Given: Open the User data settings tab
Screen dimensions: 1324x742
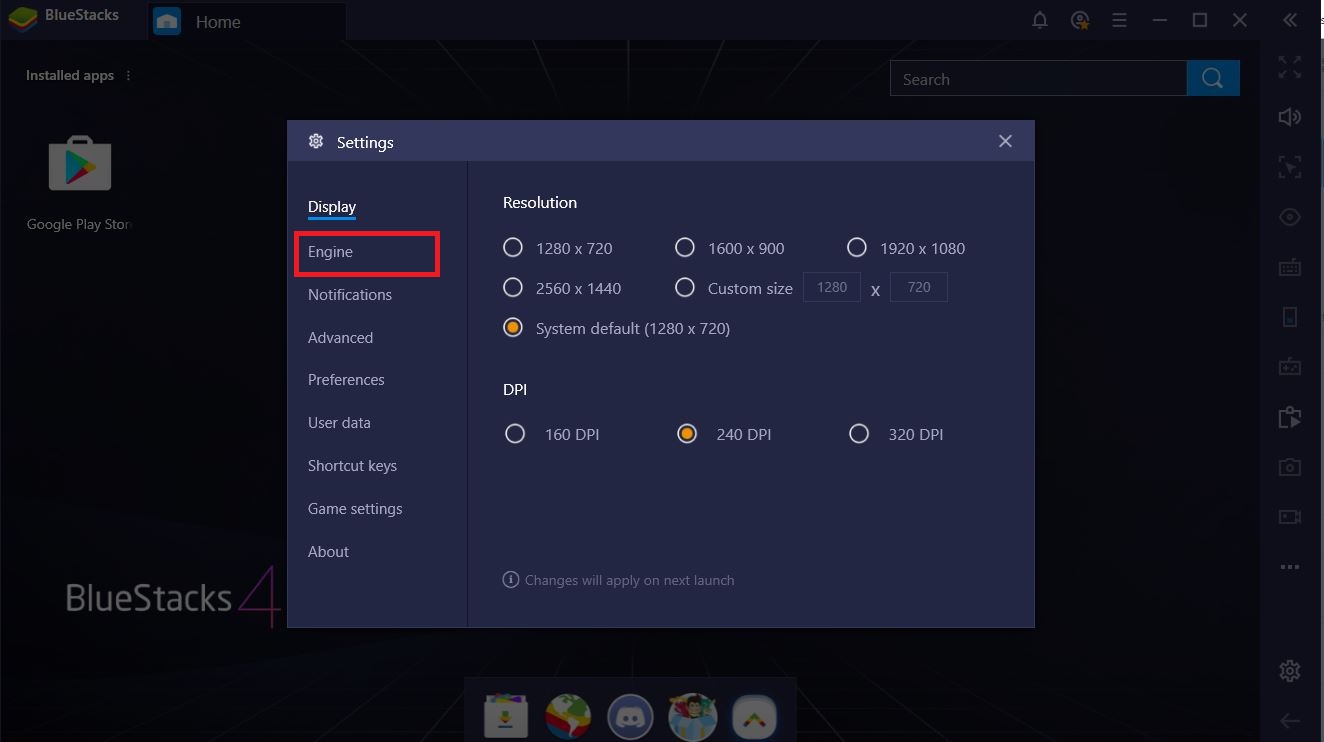Looking at the screenshot, I should point(339,423).
